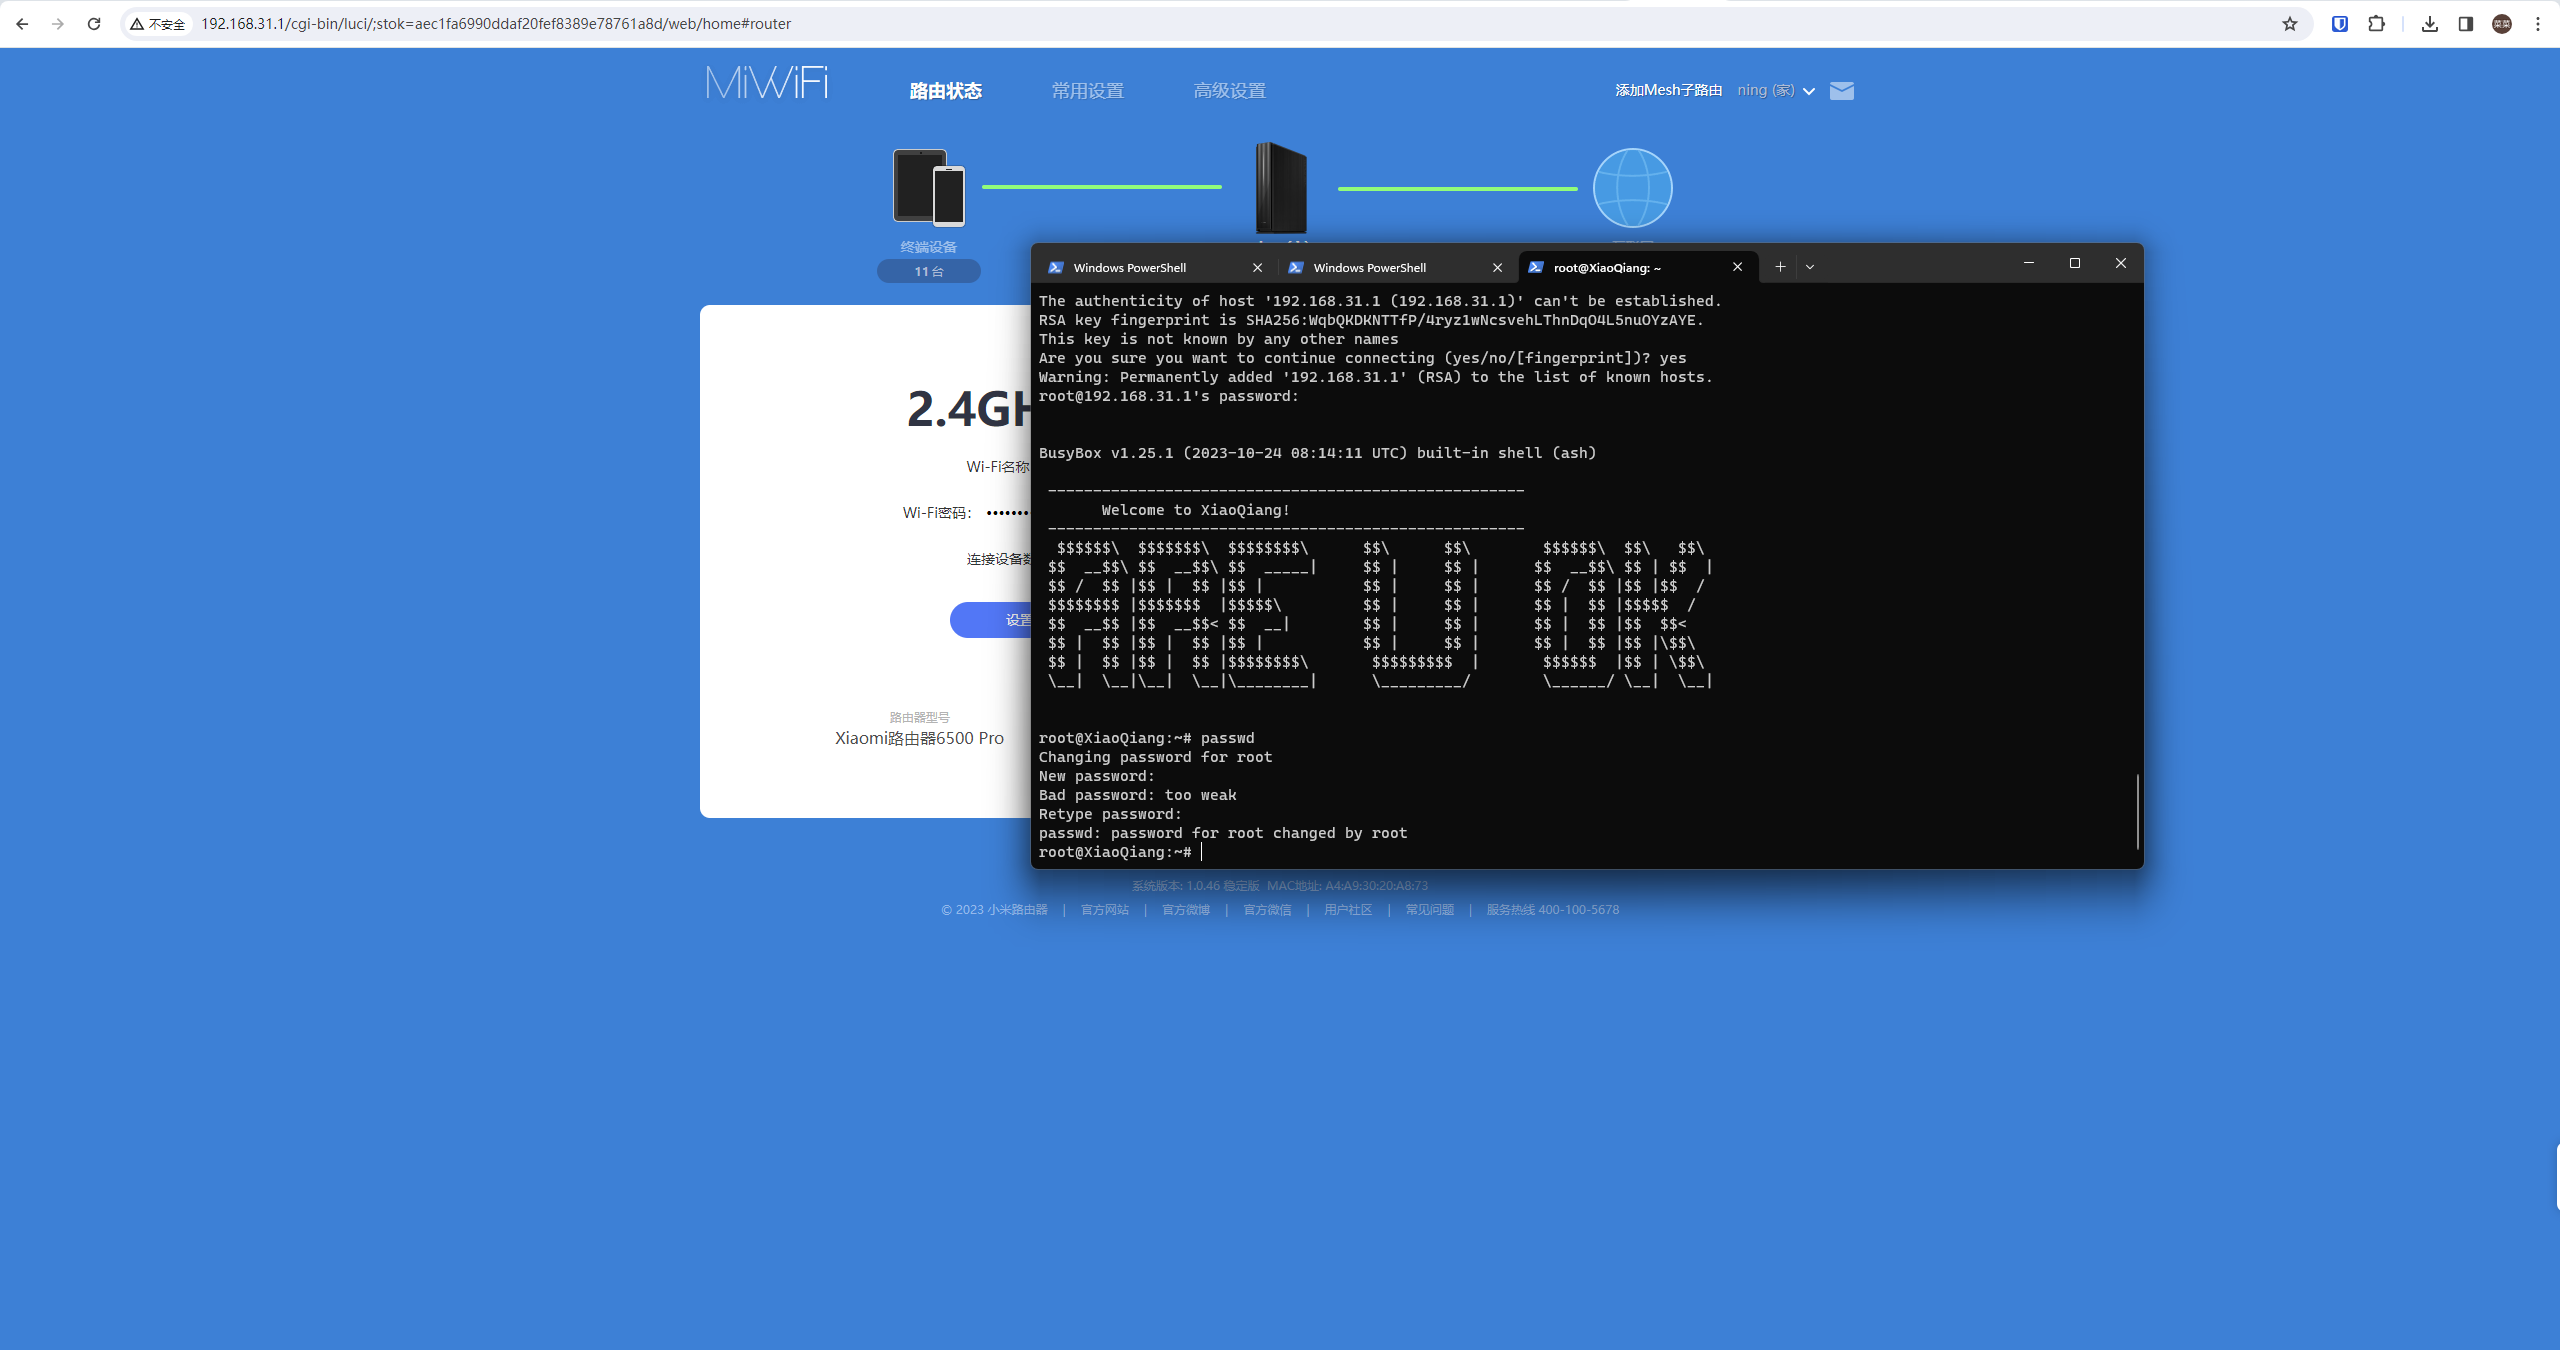Click the terminal window scrollbar thumb

tap(2137, 810)
